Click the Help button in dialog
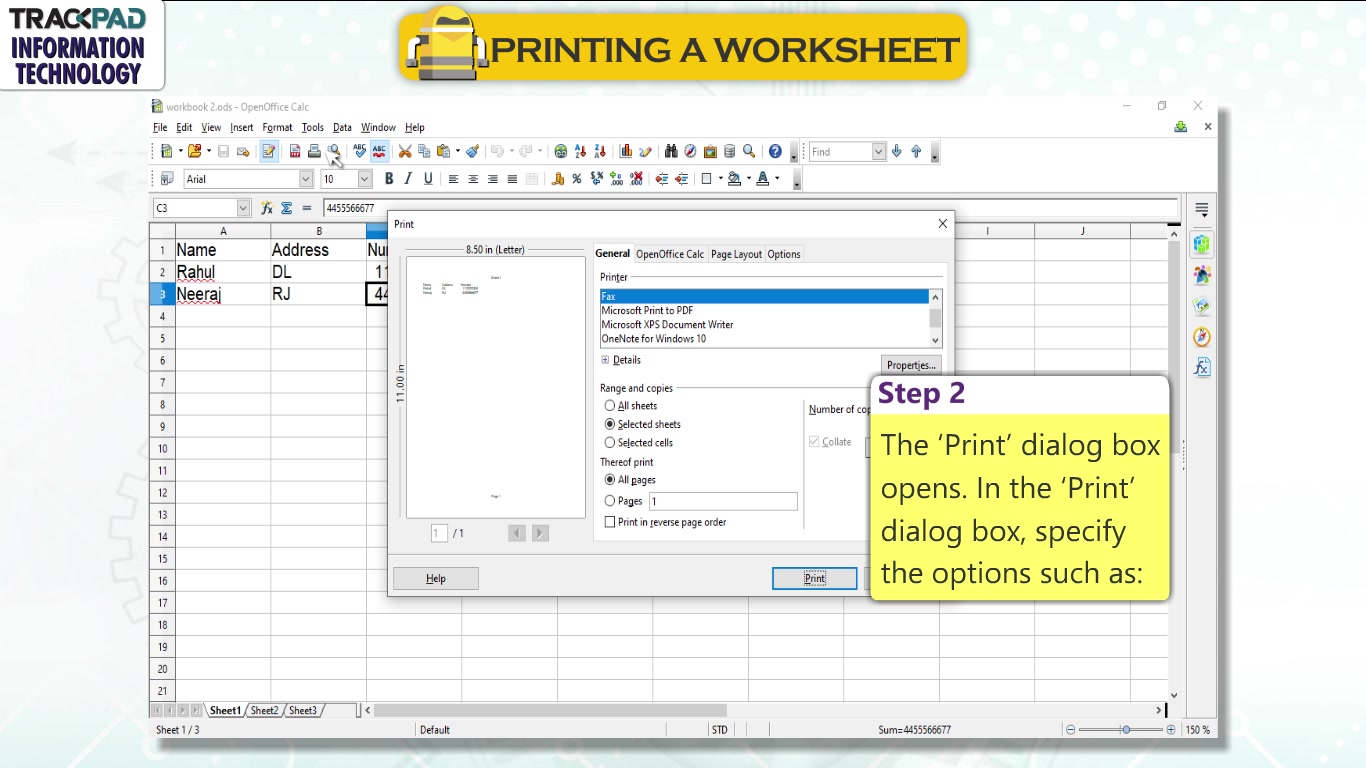Image resolution: width=1366 pixels, height=768 pixels. (x=436, y=578)
